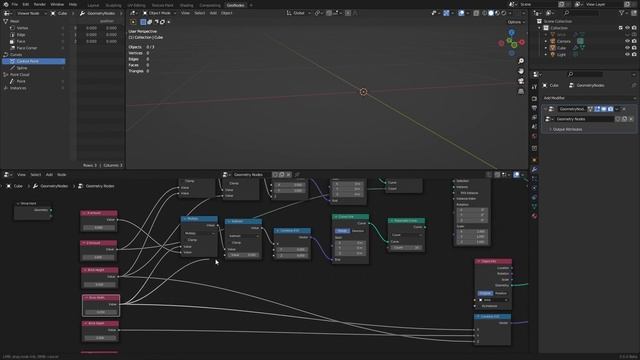The width and height of the screenshot is (640, 360).
Task: Click the Blender logo icon in top bar
Action: [x=6, y=4]
